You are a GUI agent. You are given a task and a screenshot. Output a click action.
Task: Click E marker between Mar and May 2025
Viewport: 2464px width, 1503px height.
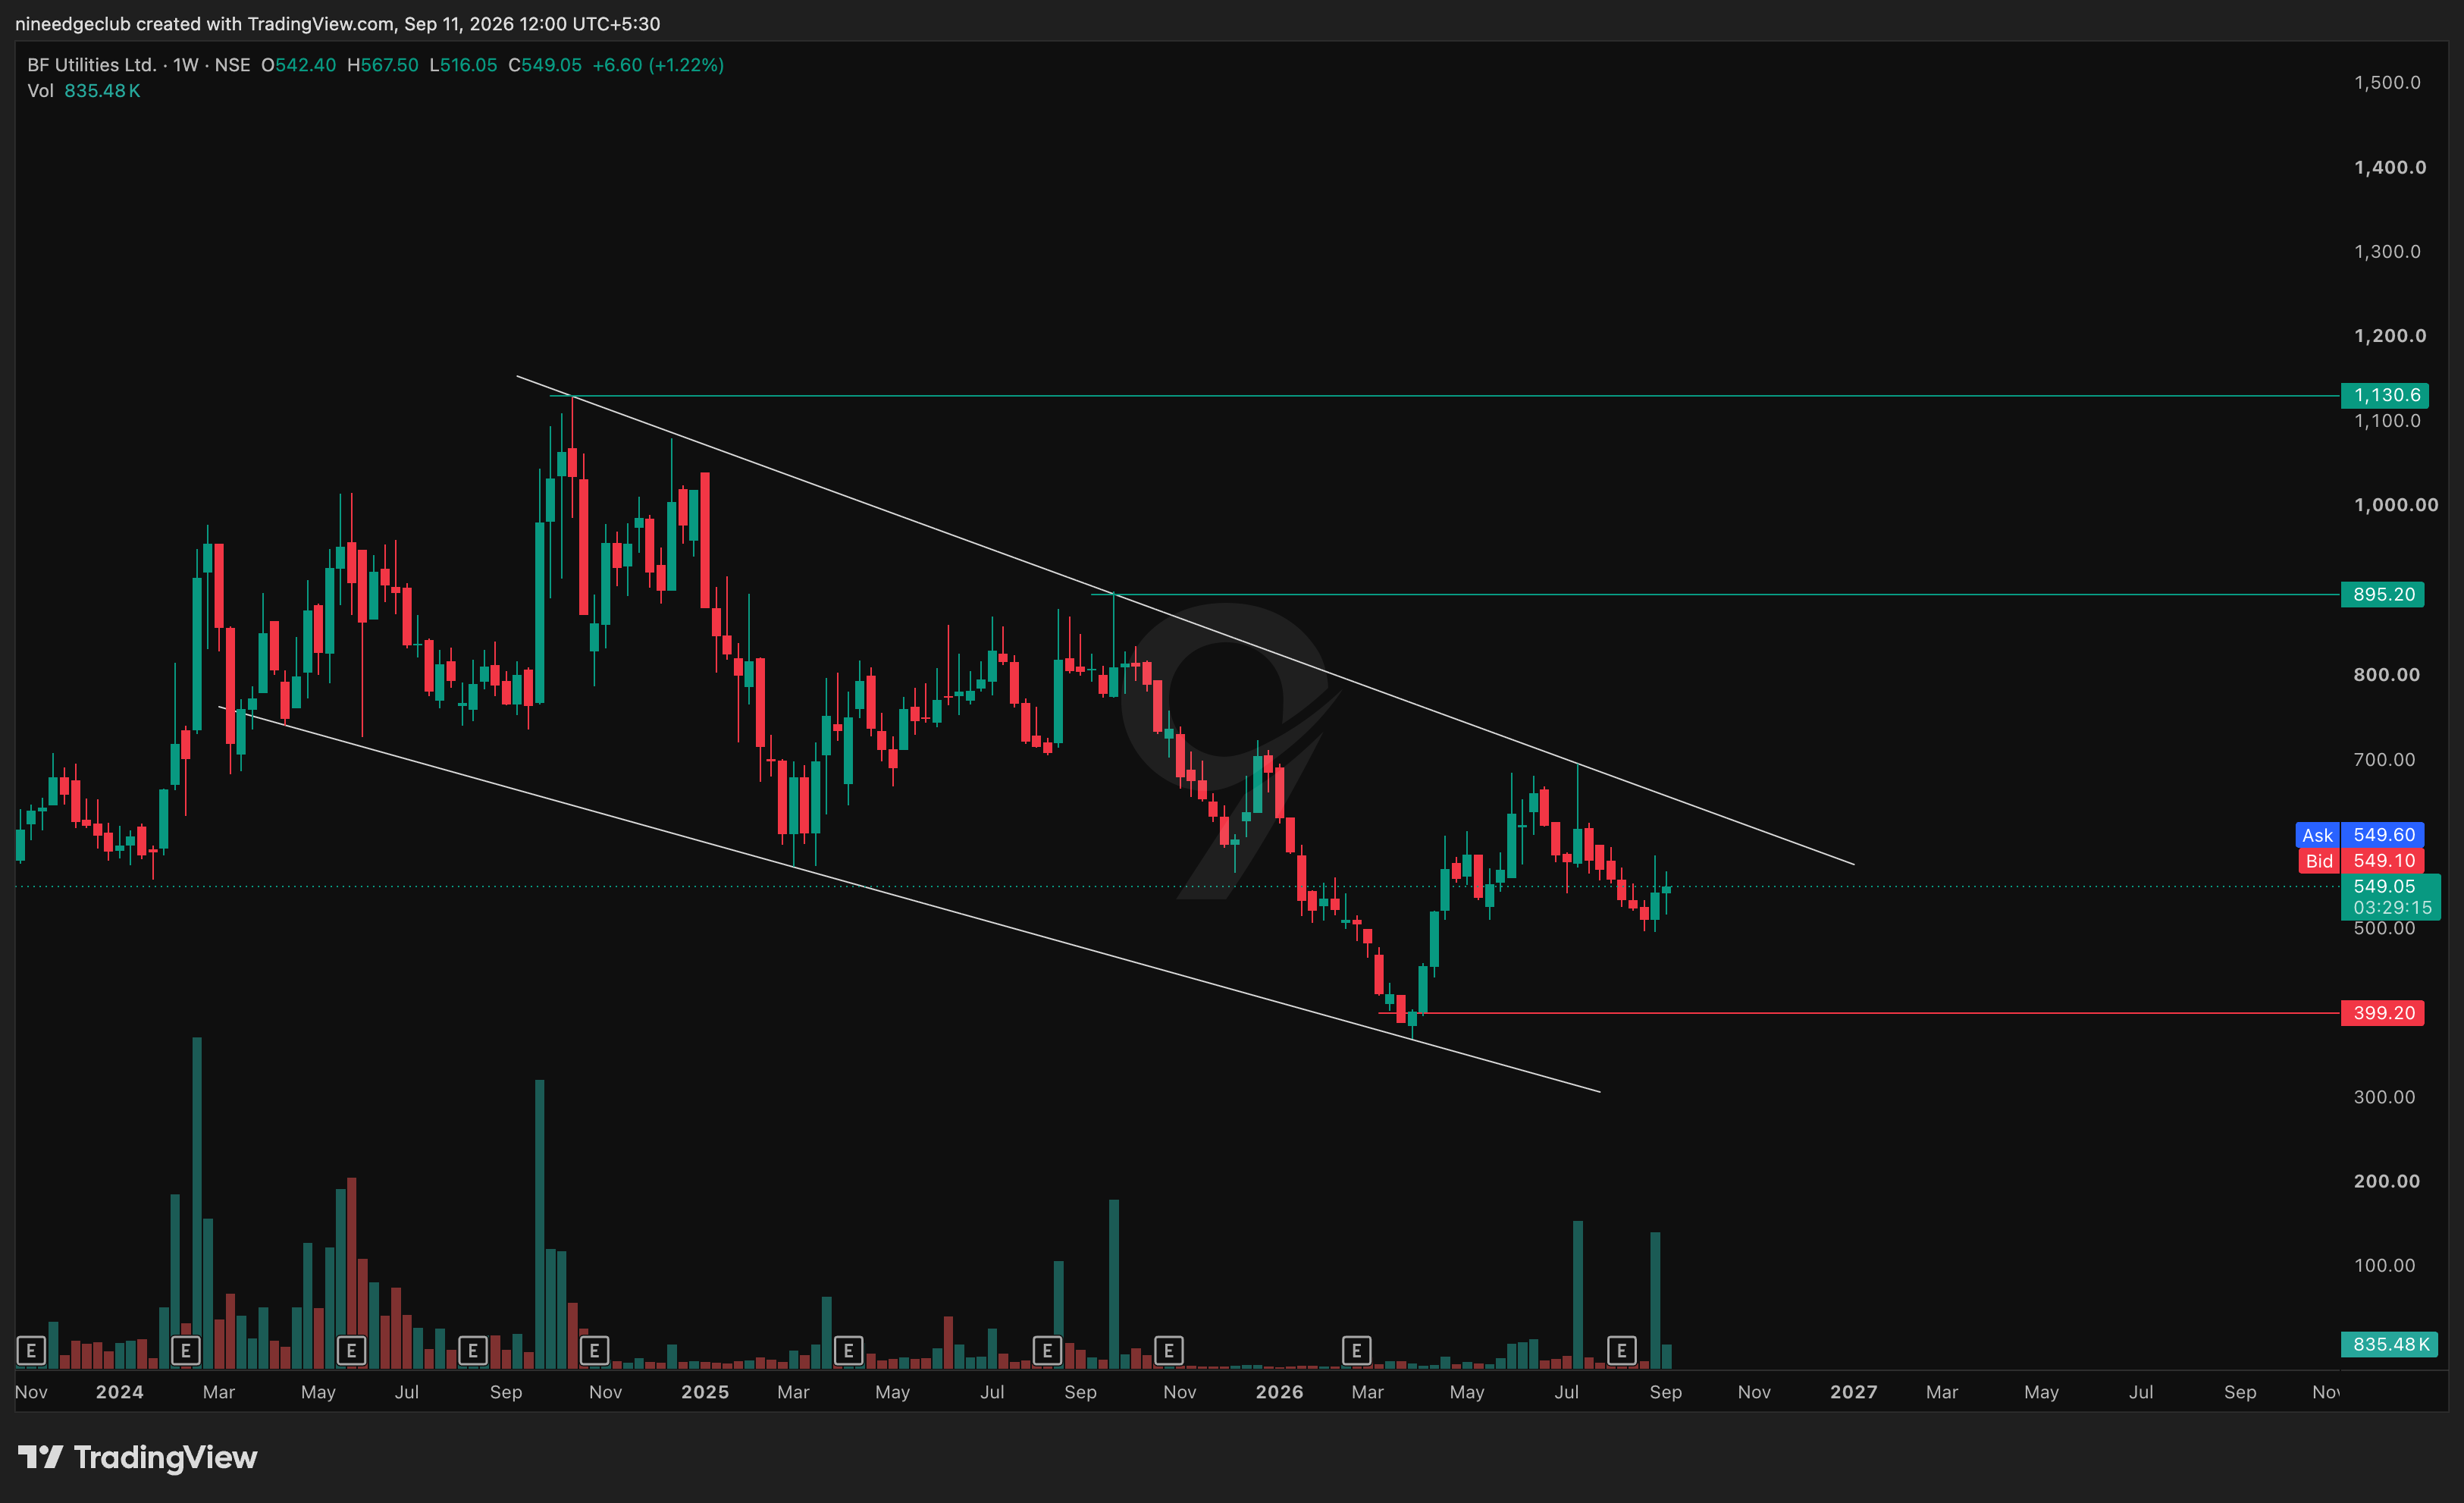[849, 1351]
